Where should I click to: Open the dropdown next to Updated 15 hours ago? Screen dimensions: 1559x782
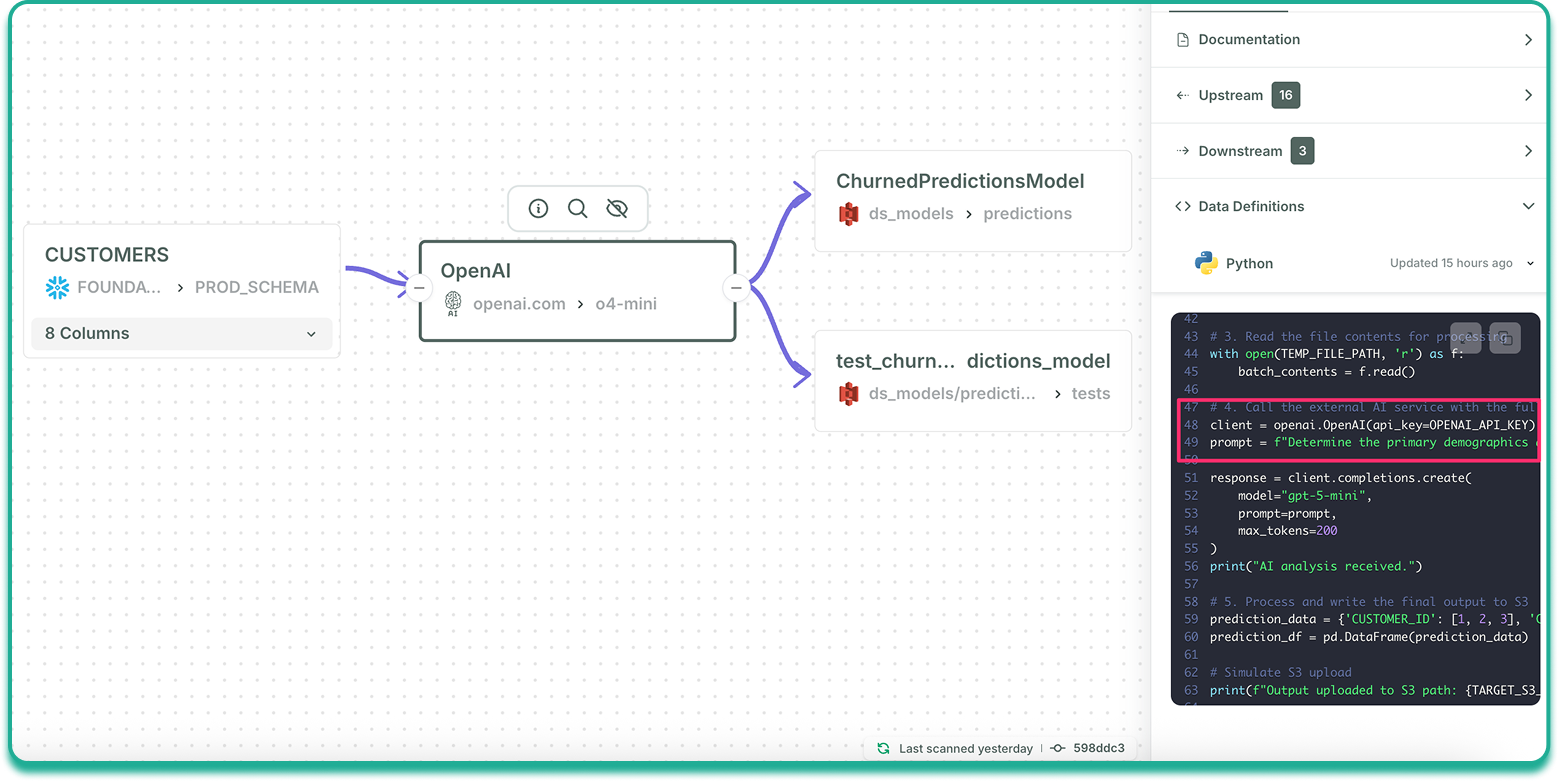click(1530, 263)
